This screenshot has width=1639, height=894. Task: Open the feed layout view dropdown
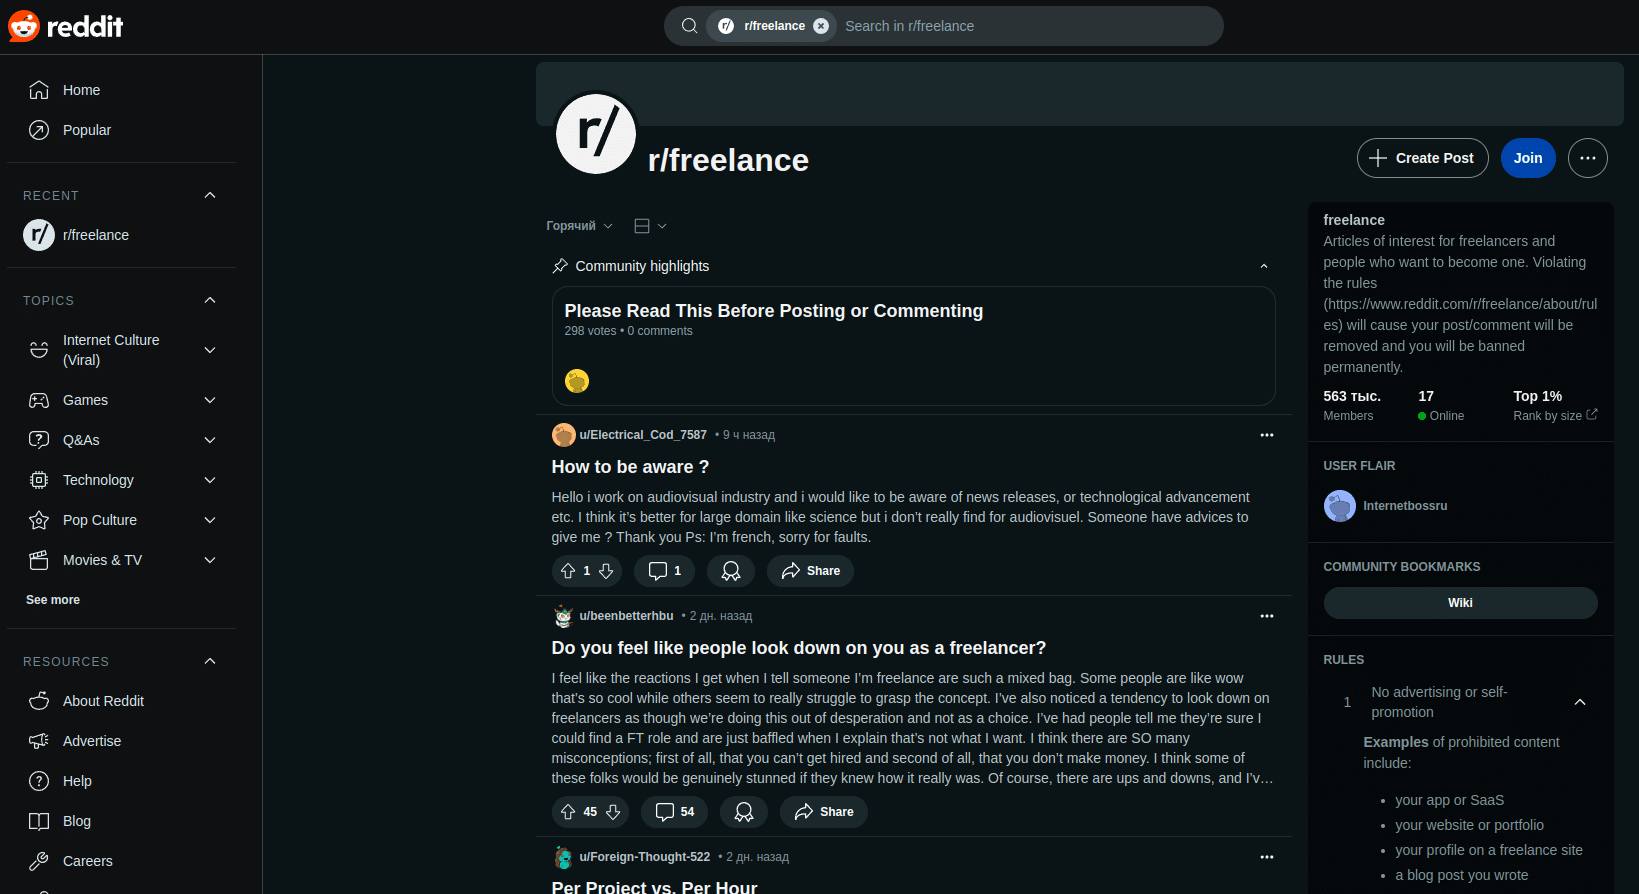[x=650, y=226]
